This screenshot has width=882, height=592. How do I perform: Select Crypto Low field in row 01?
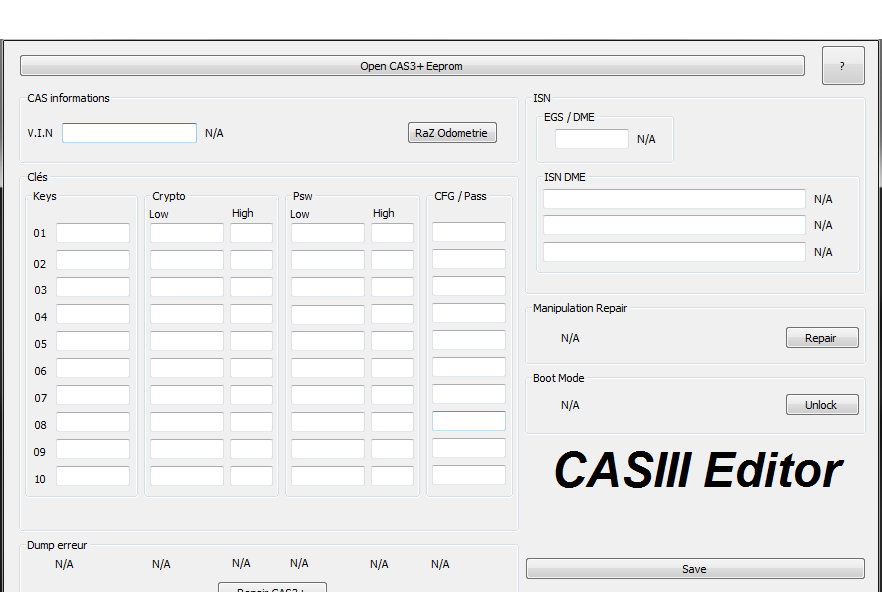pos(187,233)
